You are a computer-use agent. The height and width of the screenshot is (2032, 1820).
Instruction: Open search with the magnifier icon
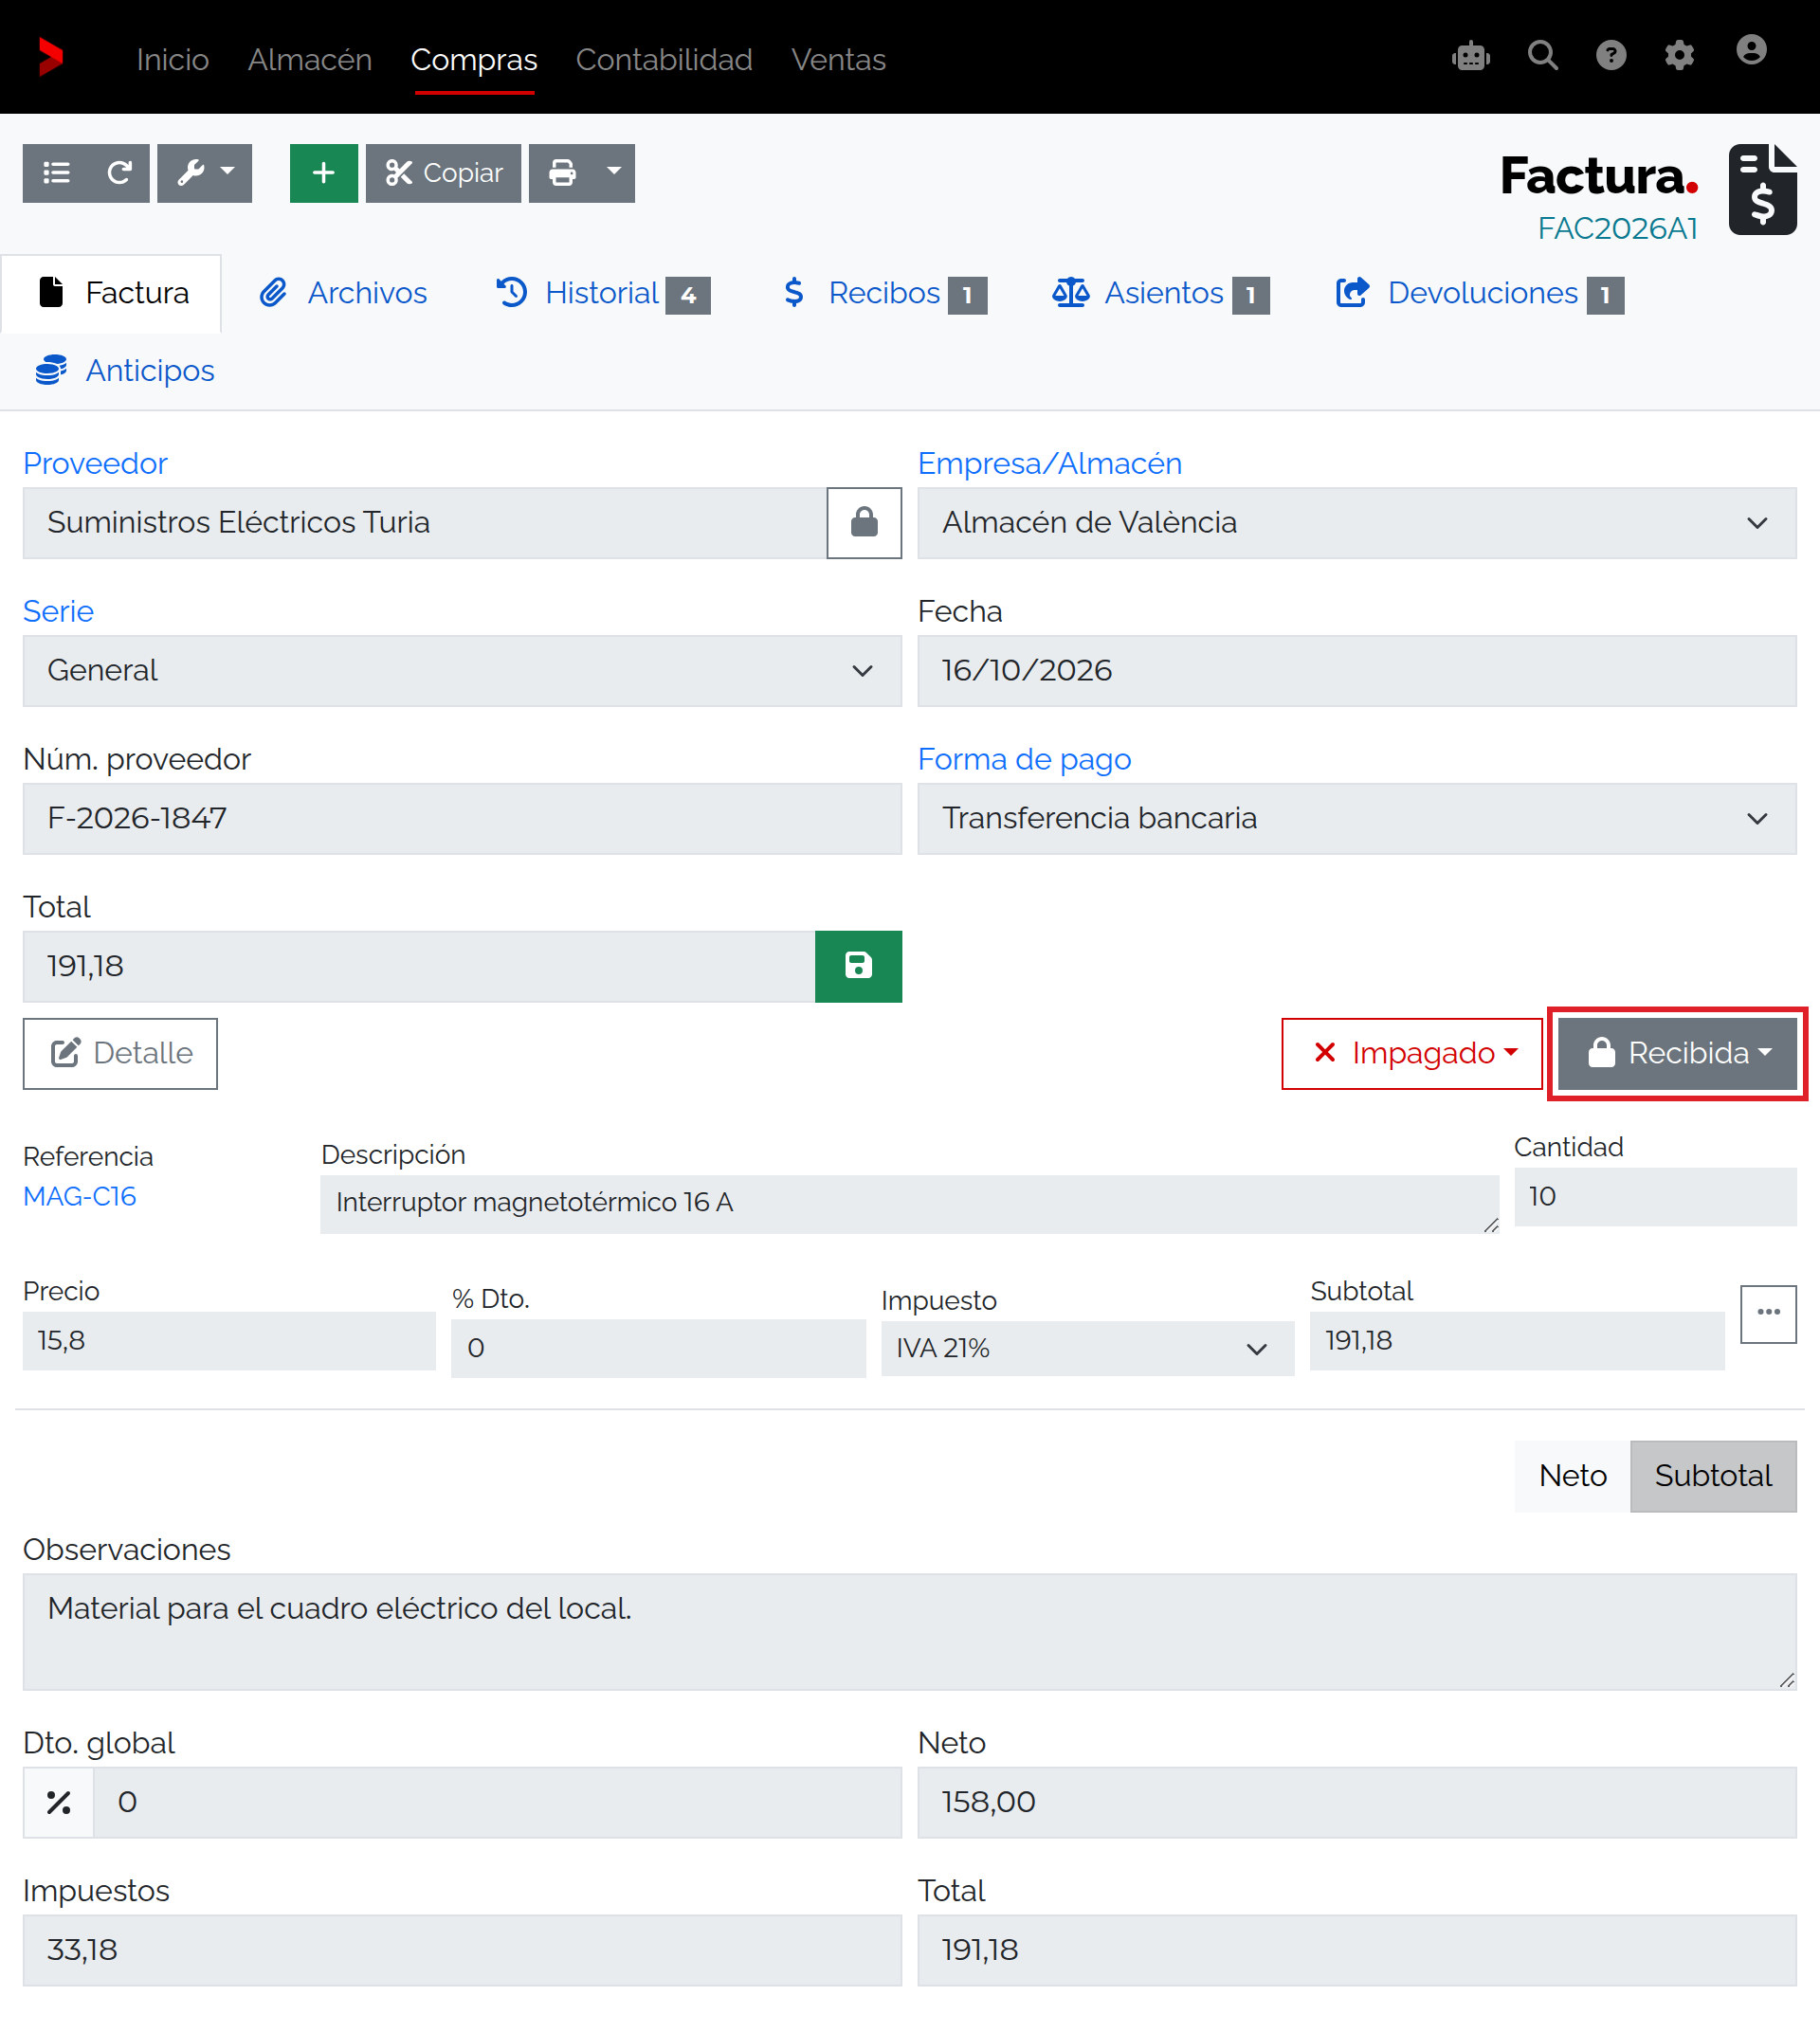coord(1543,56)
